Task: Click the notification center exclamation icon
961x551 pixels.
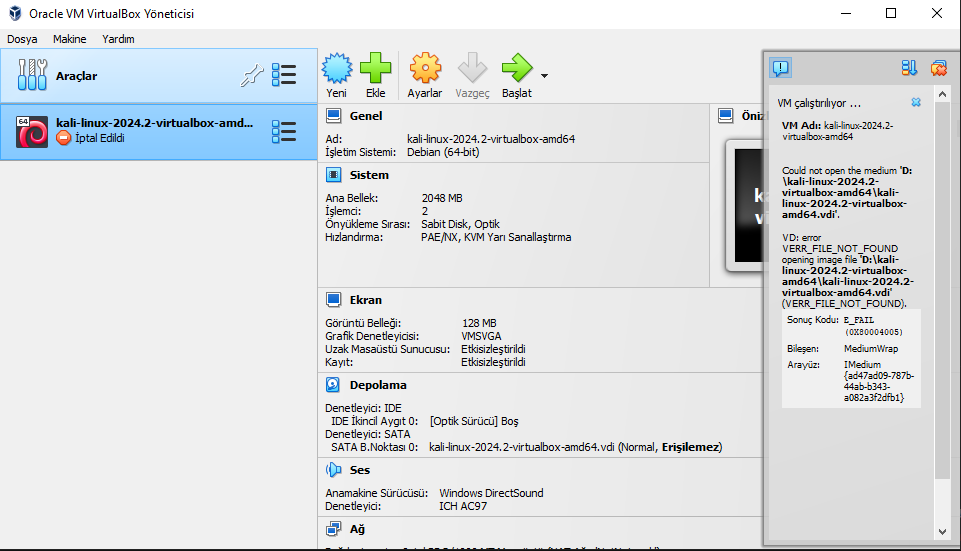Action: pos(781,68)
